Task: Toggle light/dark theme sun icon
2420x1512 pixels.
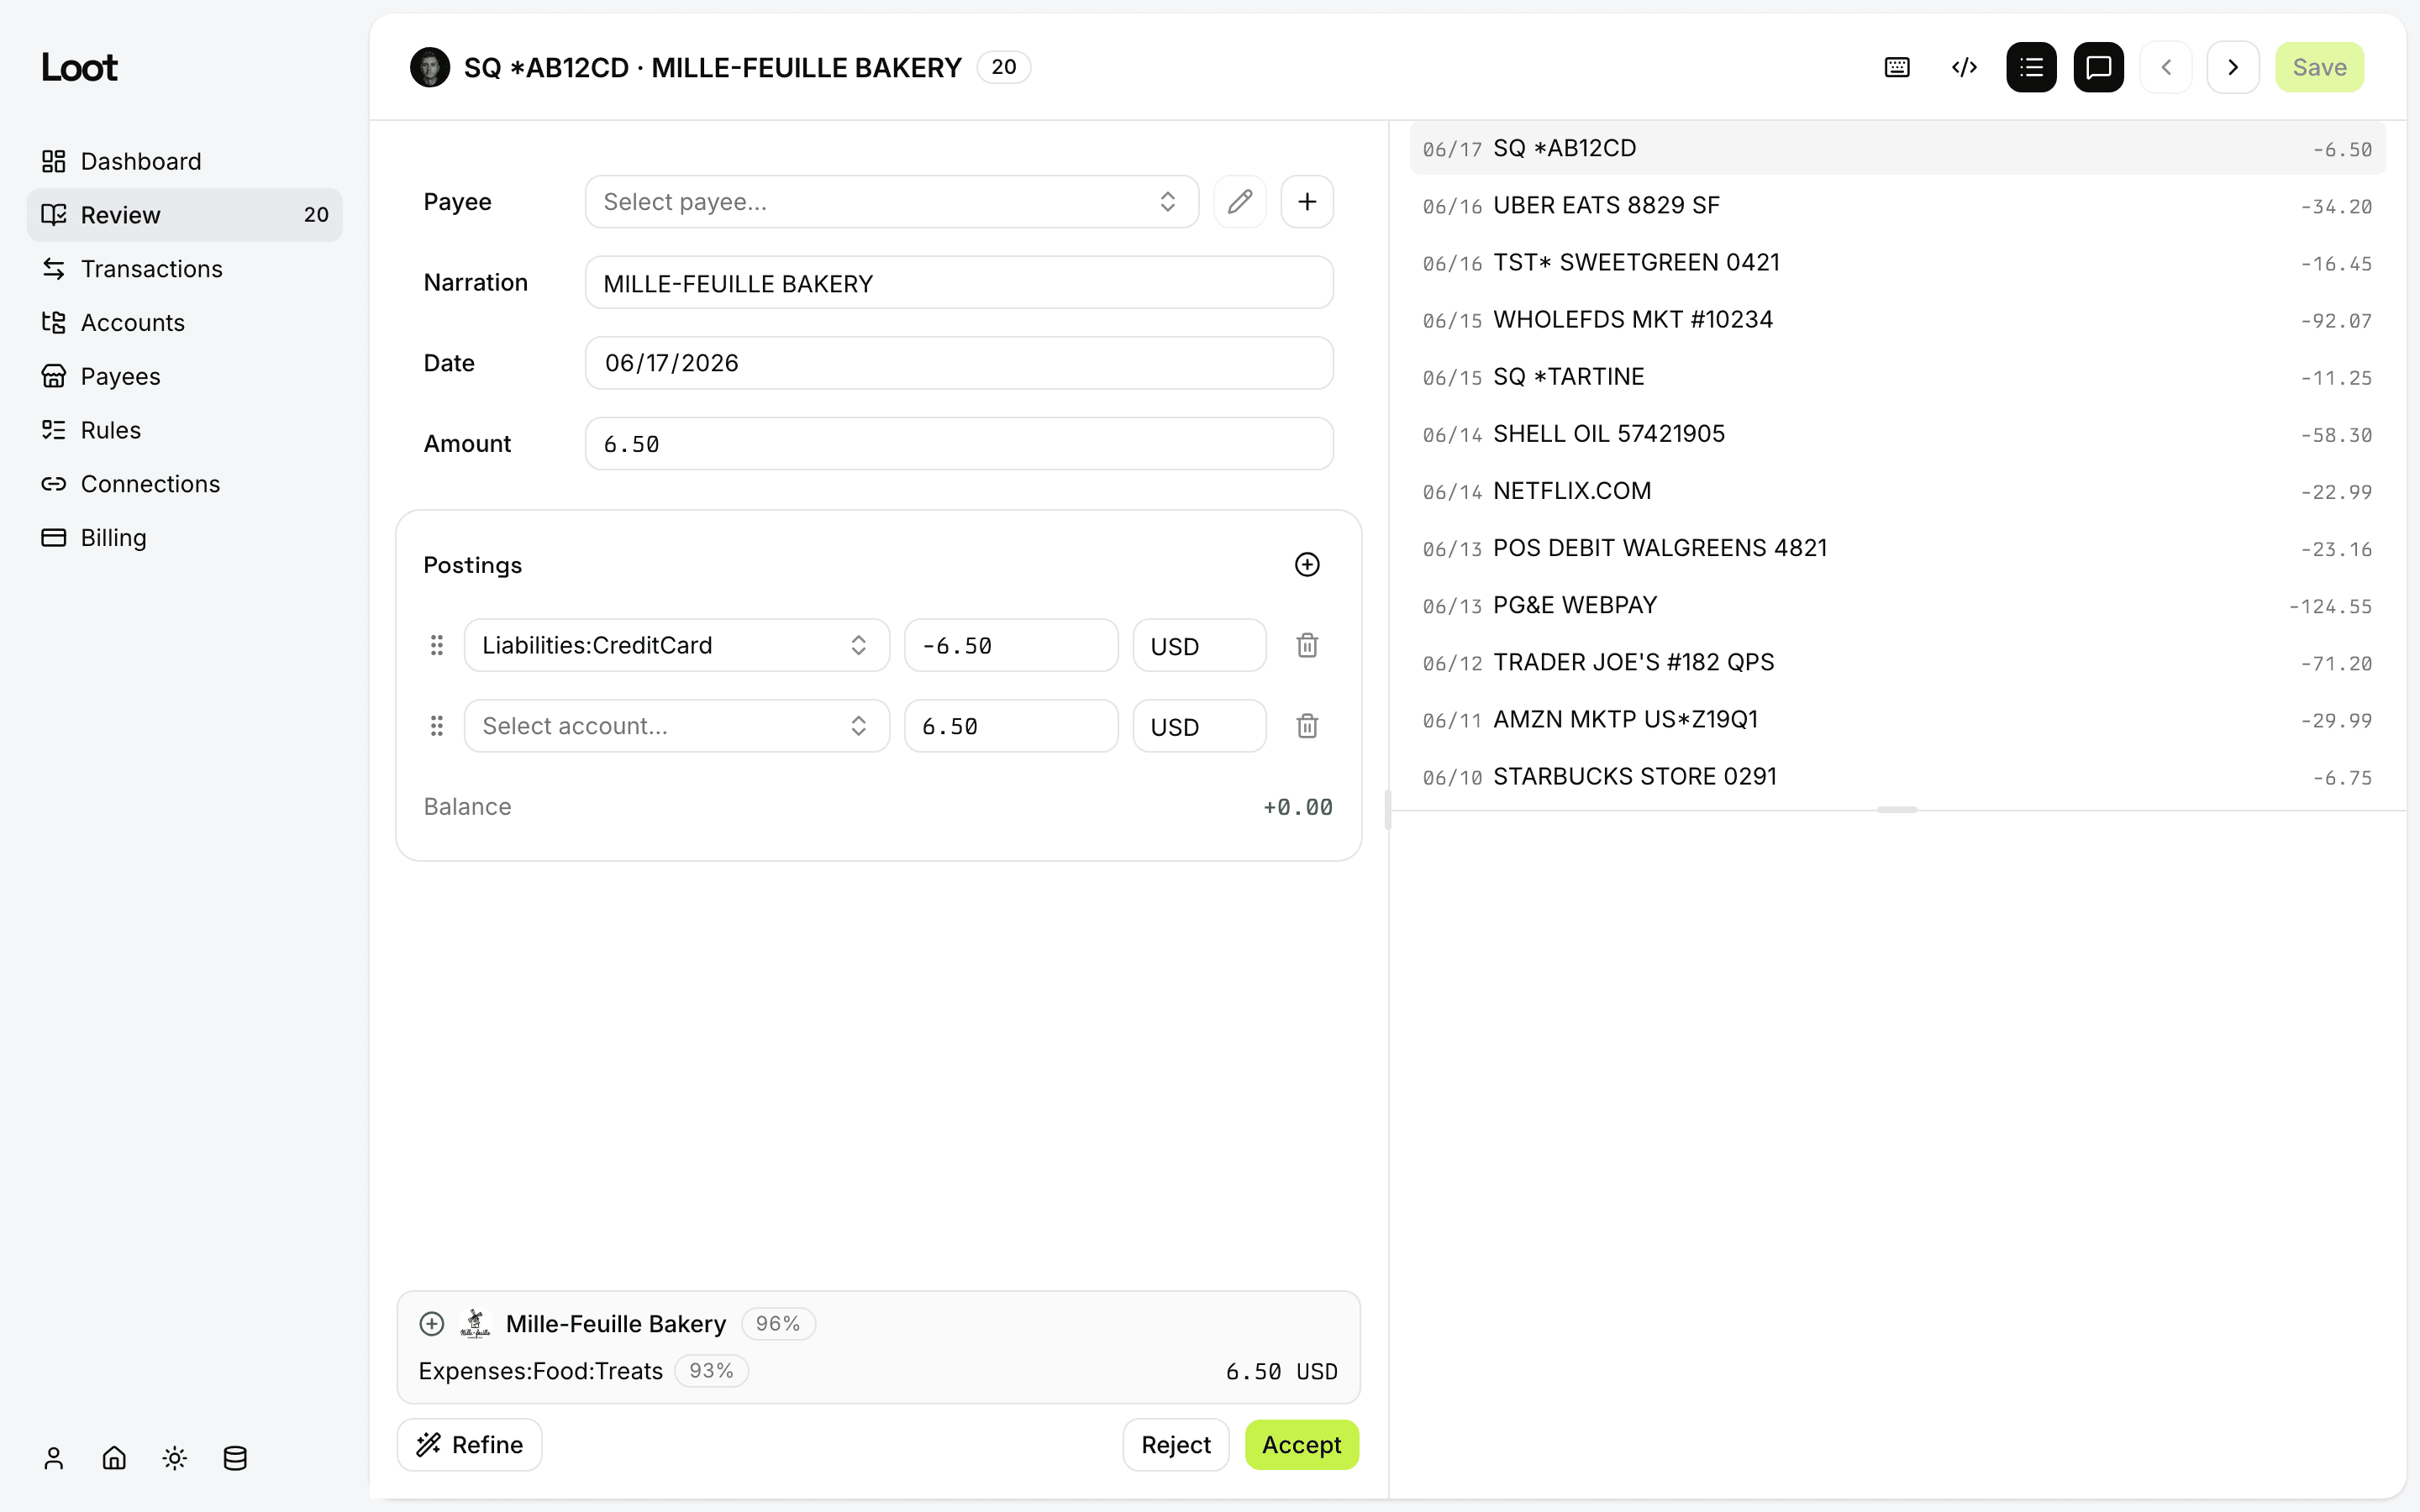Action: click(175, 1458)
